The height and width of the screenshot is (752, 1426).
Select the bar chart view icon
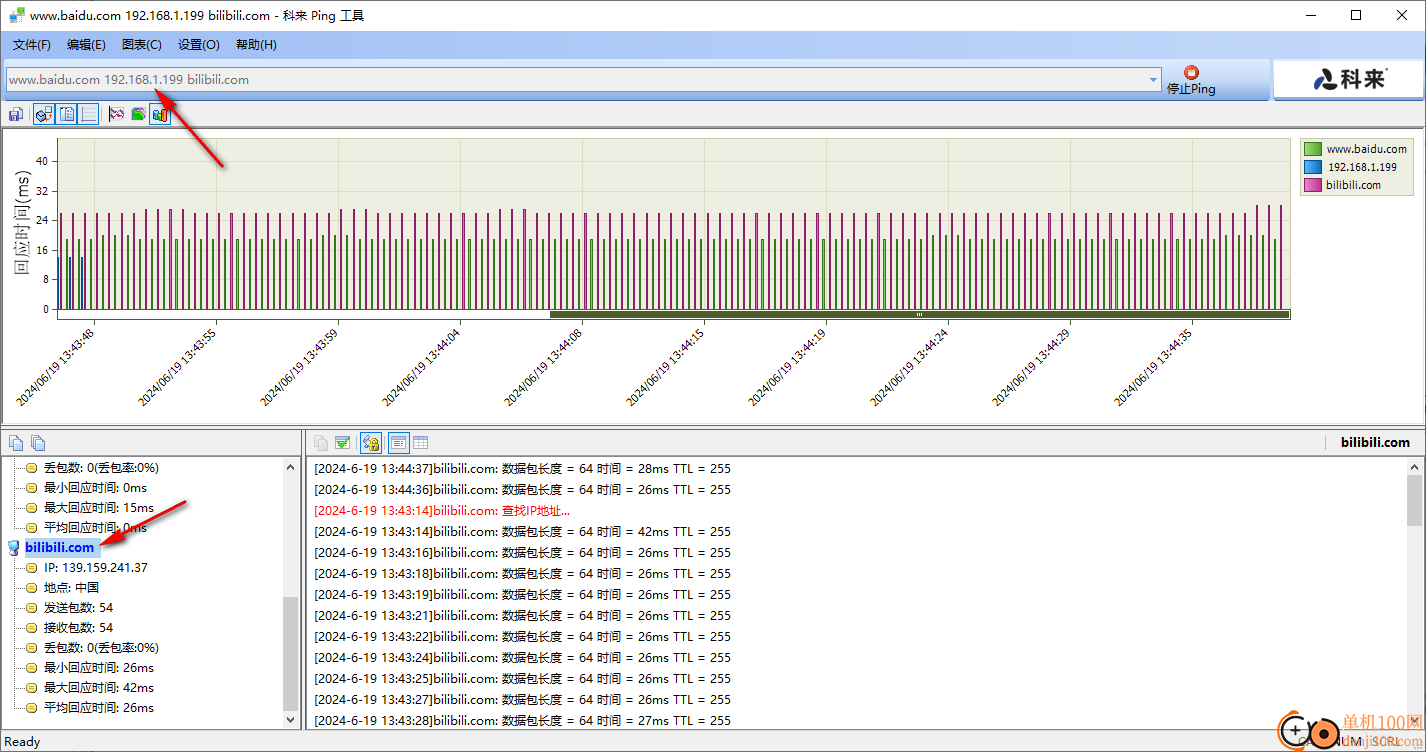160,115
